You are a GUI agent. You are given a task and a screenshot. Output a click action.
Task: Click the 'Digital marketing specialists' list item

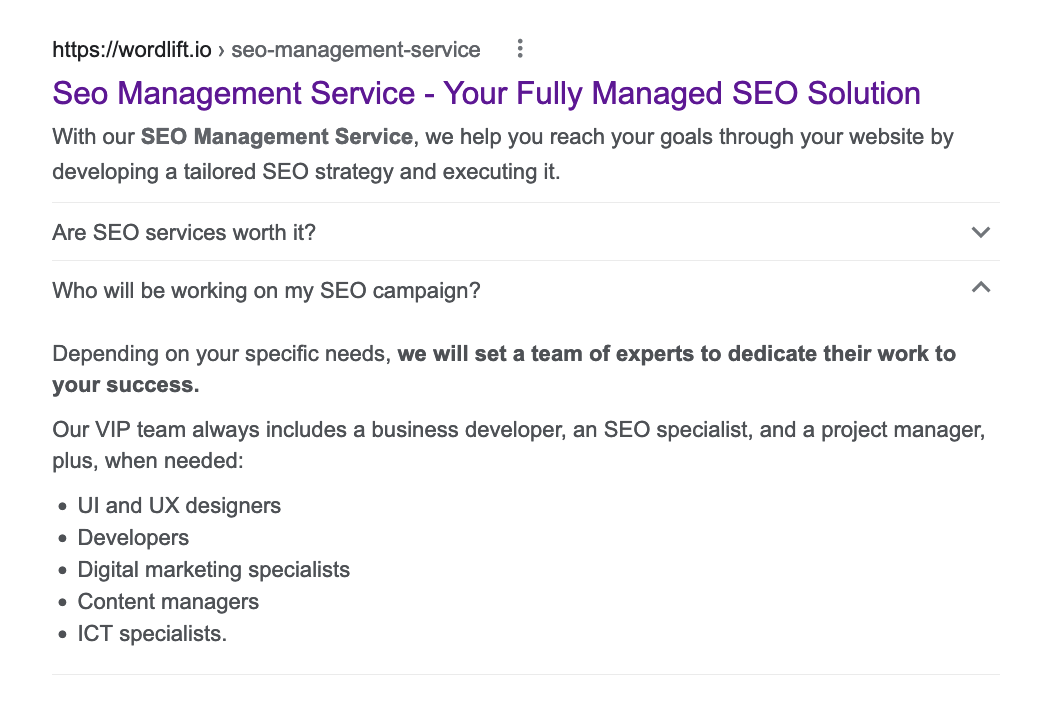(x=214, y=570)
